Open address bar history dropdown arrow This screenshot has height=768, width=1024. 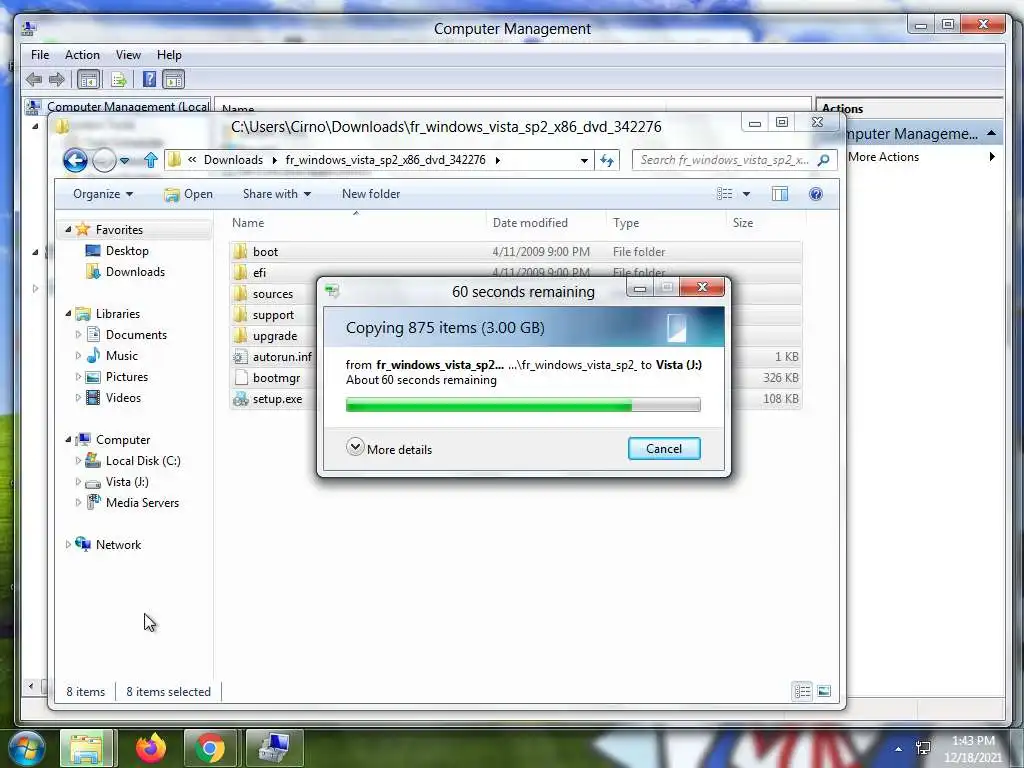[x=584, y=161]
